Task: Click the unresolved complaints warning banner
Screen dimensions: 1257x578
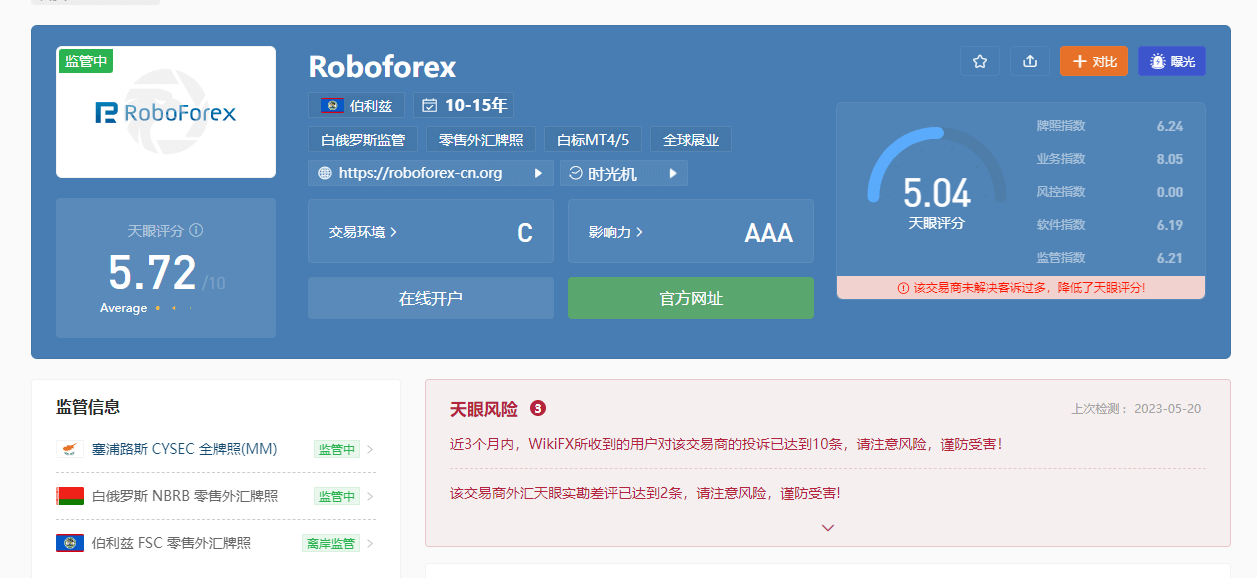Action: tap(1021, 287)
